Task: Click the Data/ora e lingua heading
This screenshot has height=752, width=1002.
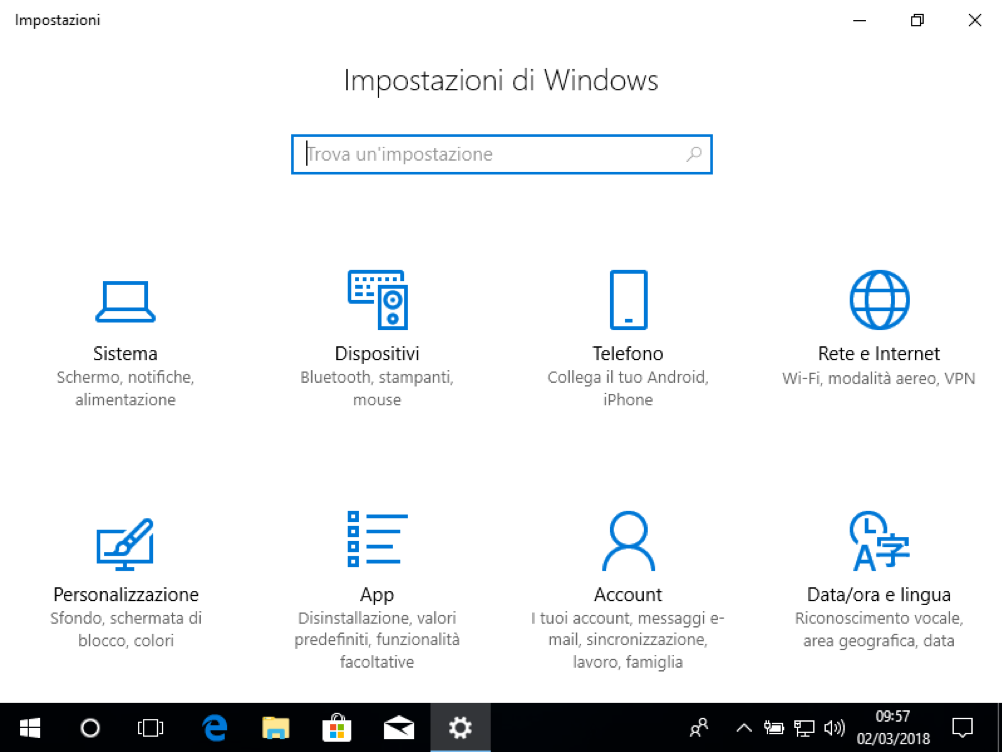Action: pos(879,595)
